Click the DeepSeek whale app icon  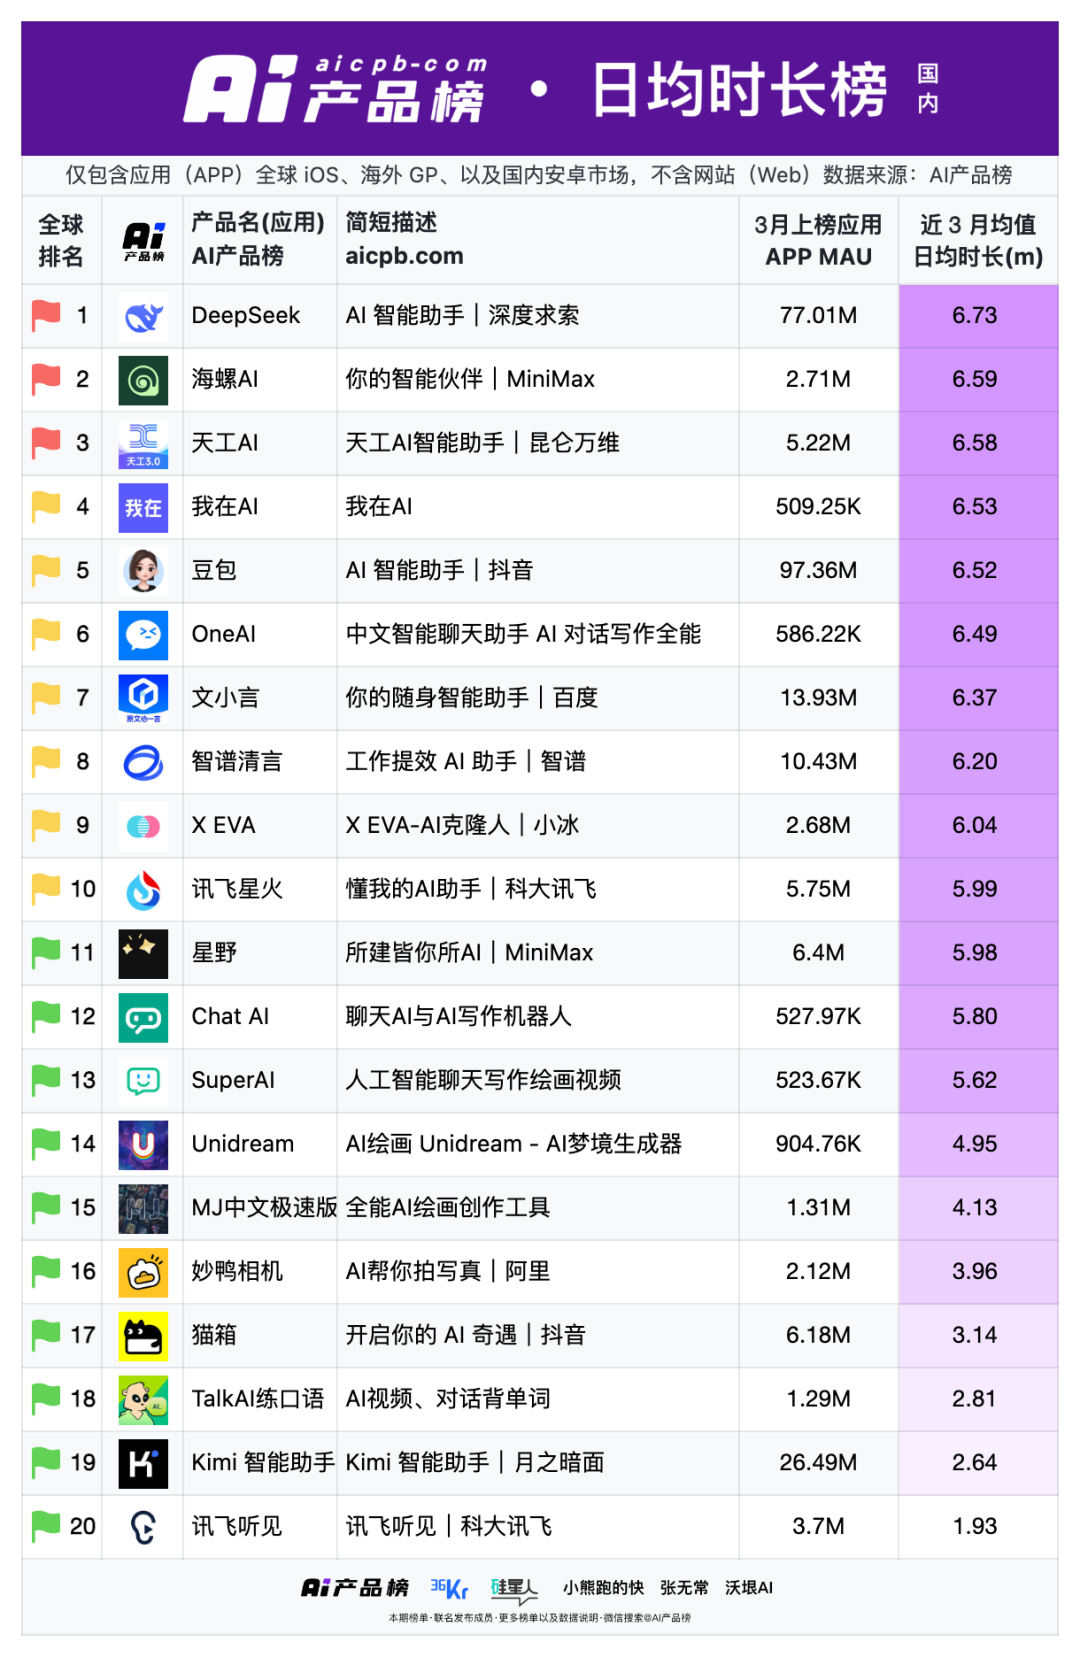pos(143,316)
